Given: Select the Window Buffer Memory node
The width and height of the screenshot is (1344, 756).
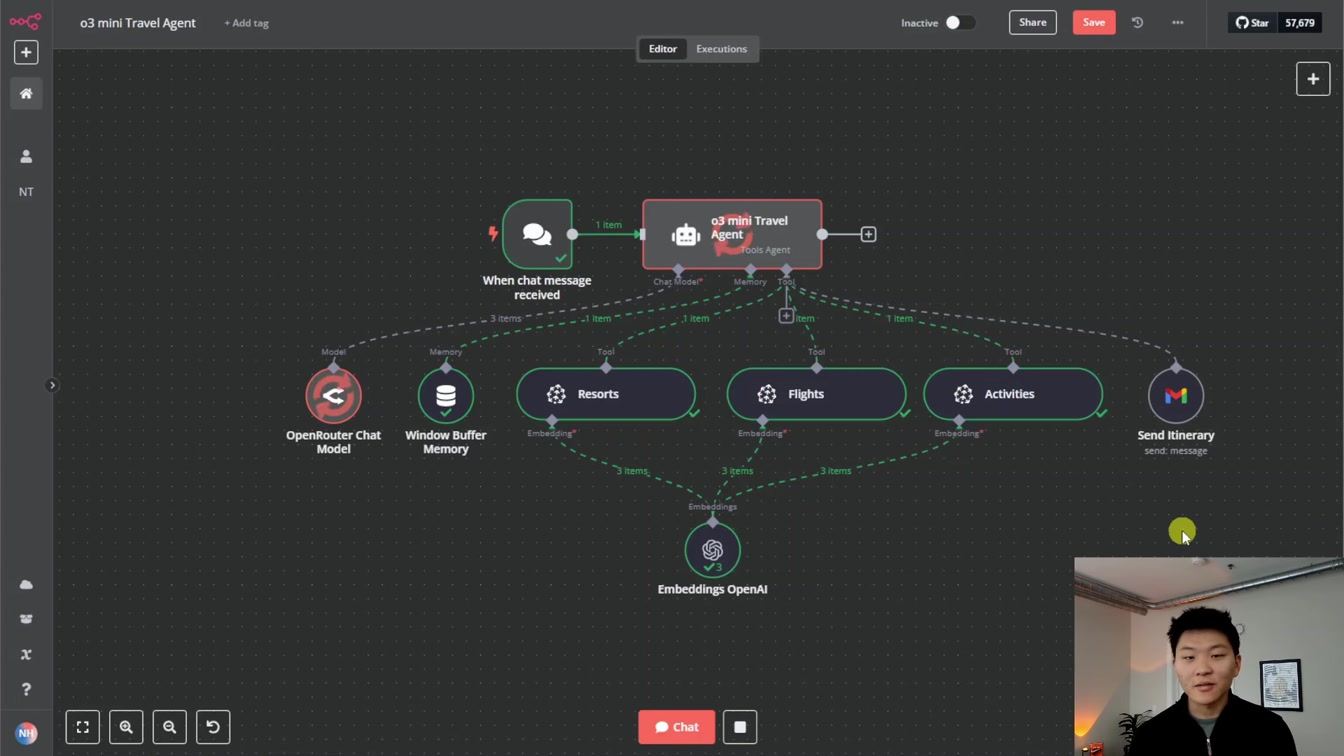Looking at the screenshot, I should coord(446,395).
